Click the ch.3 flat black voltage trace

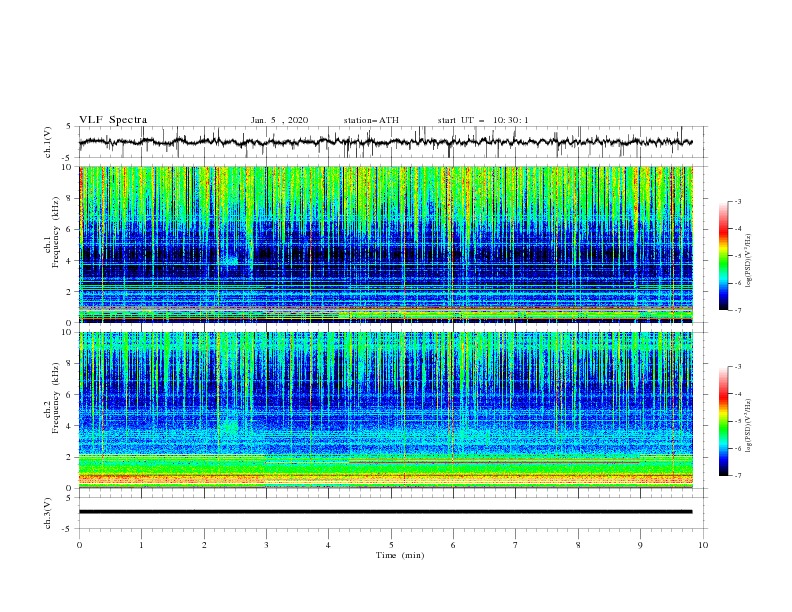point(385,512)
